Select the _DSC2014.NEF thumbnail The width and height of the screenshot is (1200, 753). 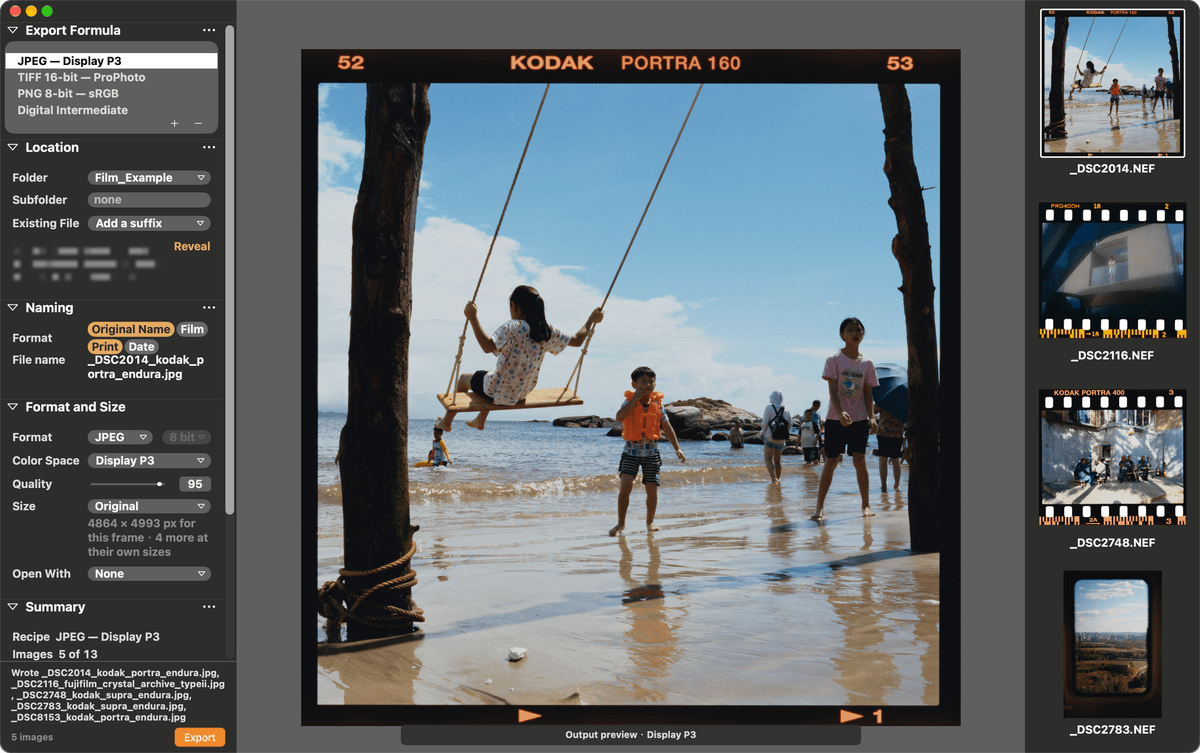click(1112, 83)
